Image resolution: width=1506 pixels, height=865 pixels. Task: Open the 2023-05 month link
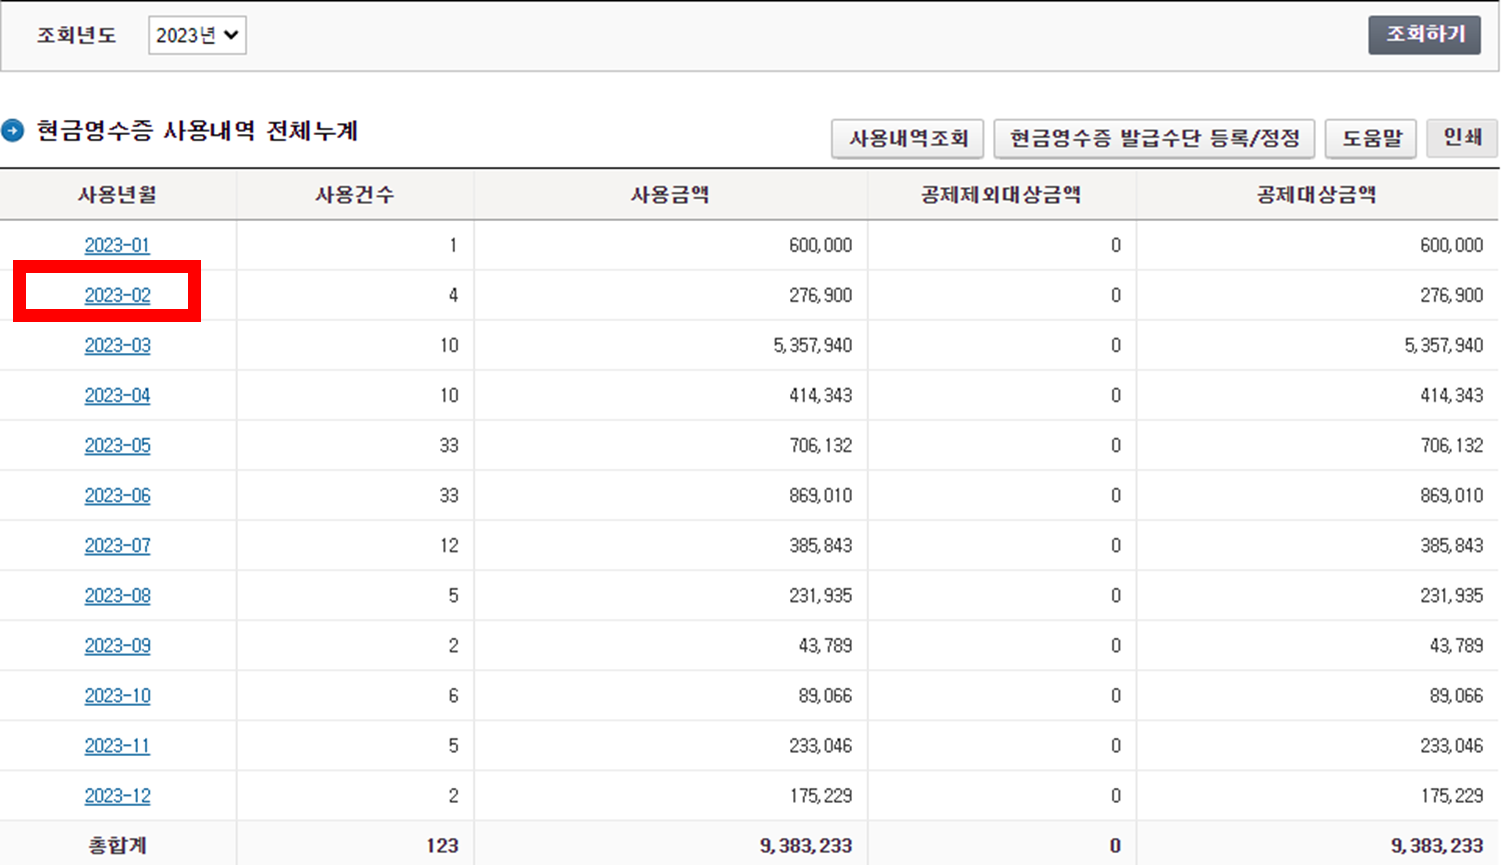click(117, 445)
